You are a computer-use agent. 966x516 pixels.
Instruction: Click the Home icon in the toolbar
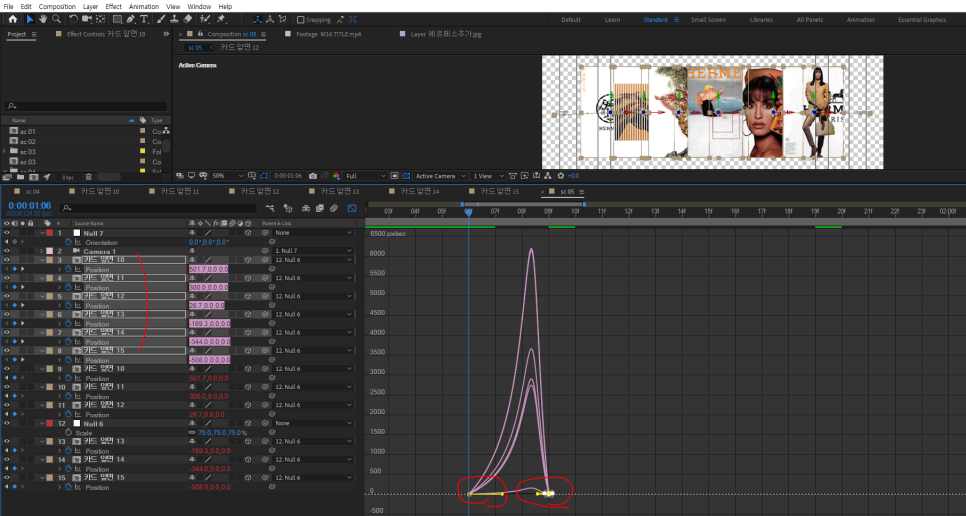[x=12, y=19]
